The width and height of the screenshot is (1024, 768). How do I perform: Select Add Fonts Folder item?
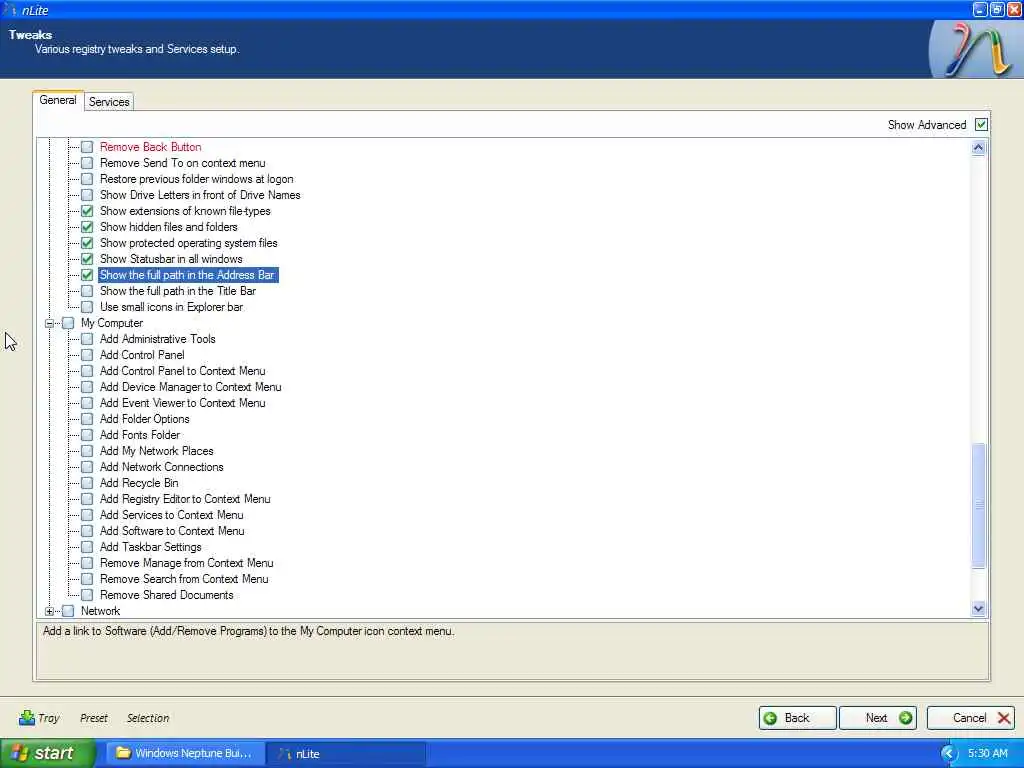tap(140, 435)
